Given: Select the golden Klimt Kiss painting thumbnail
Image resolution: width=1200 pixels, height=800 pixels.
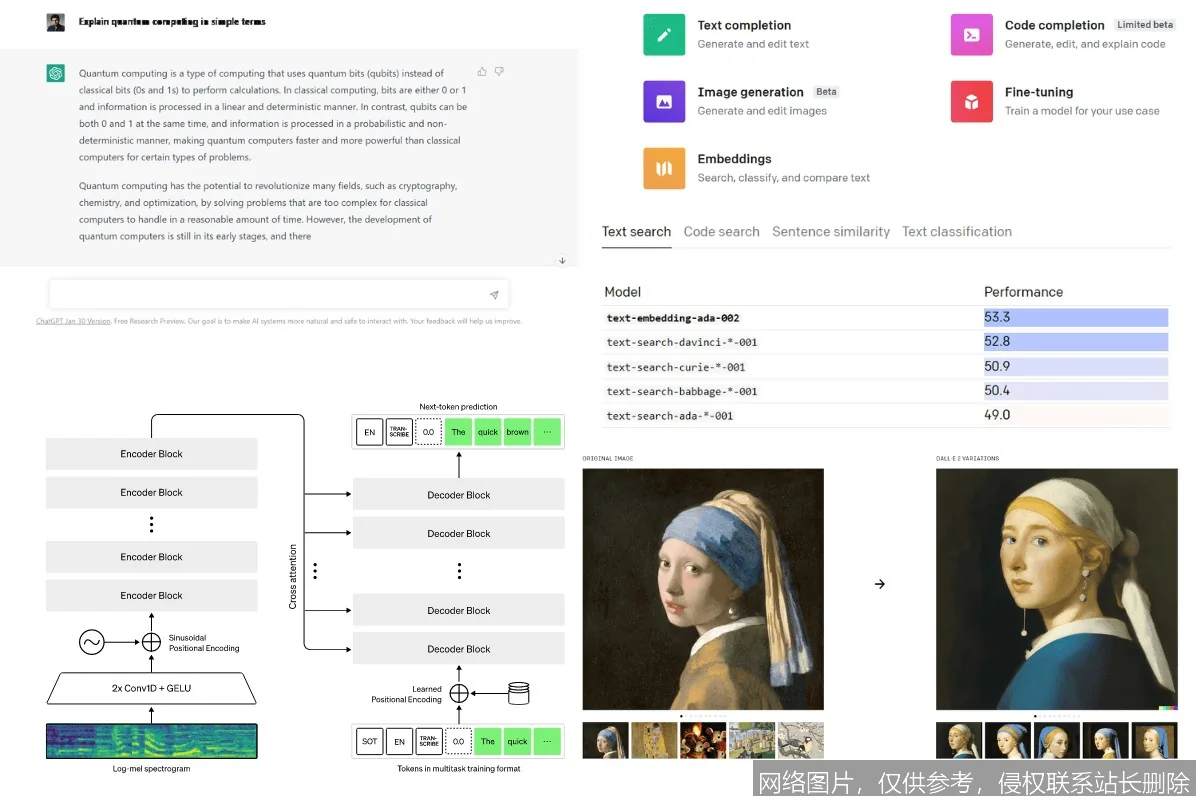Looking at the screenshot, I should click(x=652, y=740).
